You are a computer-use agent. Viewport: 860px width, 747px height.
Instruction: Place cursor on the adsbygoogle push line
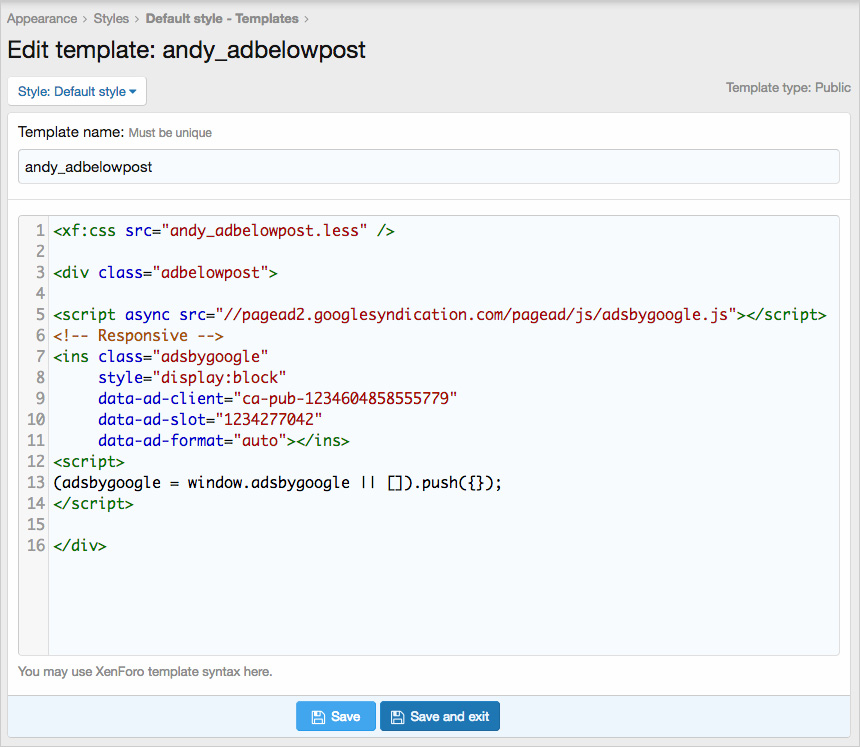click(277, 483)
